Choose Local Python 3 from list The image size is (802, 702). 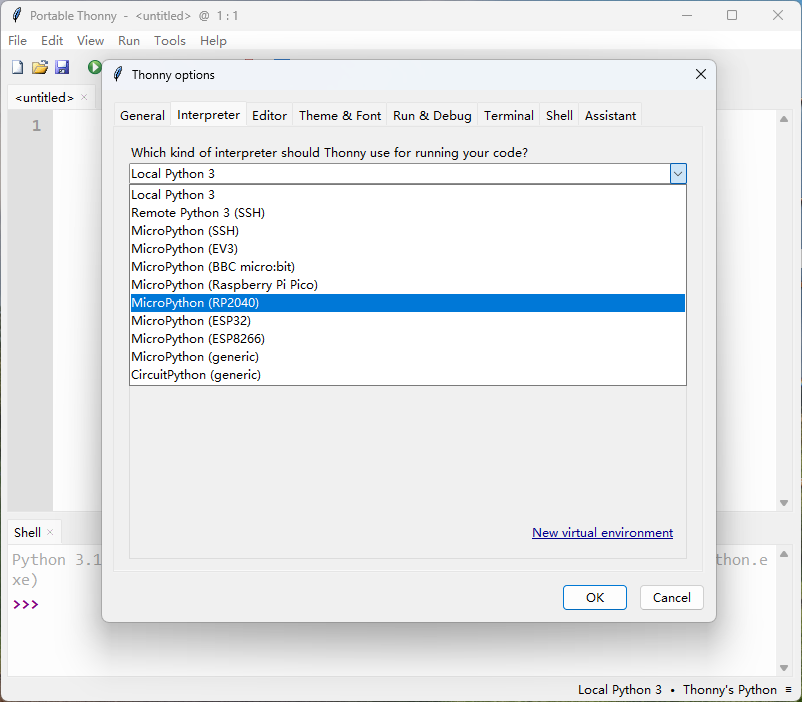408,195
